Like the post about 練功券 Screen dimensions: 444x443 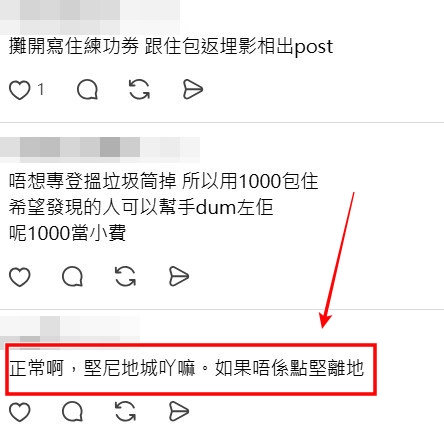tap(20, 90)
